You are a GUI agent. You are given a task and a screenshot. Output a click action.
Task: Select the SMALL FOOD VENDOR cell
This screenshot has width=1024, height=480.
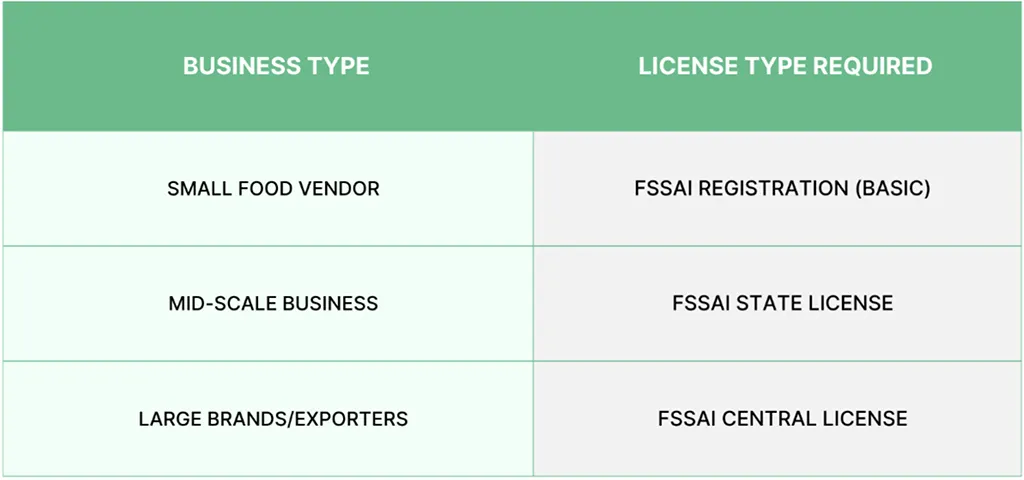(273, 189)
